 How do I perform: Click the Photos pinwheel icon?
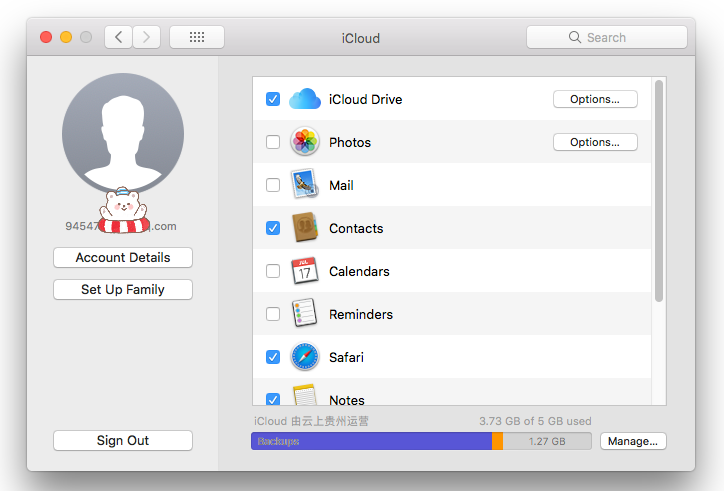305,141
